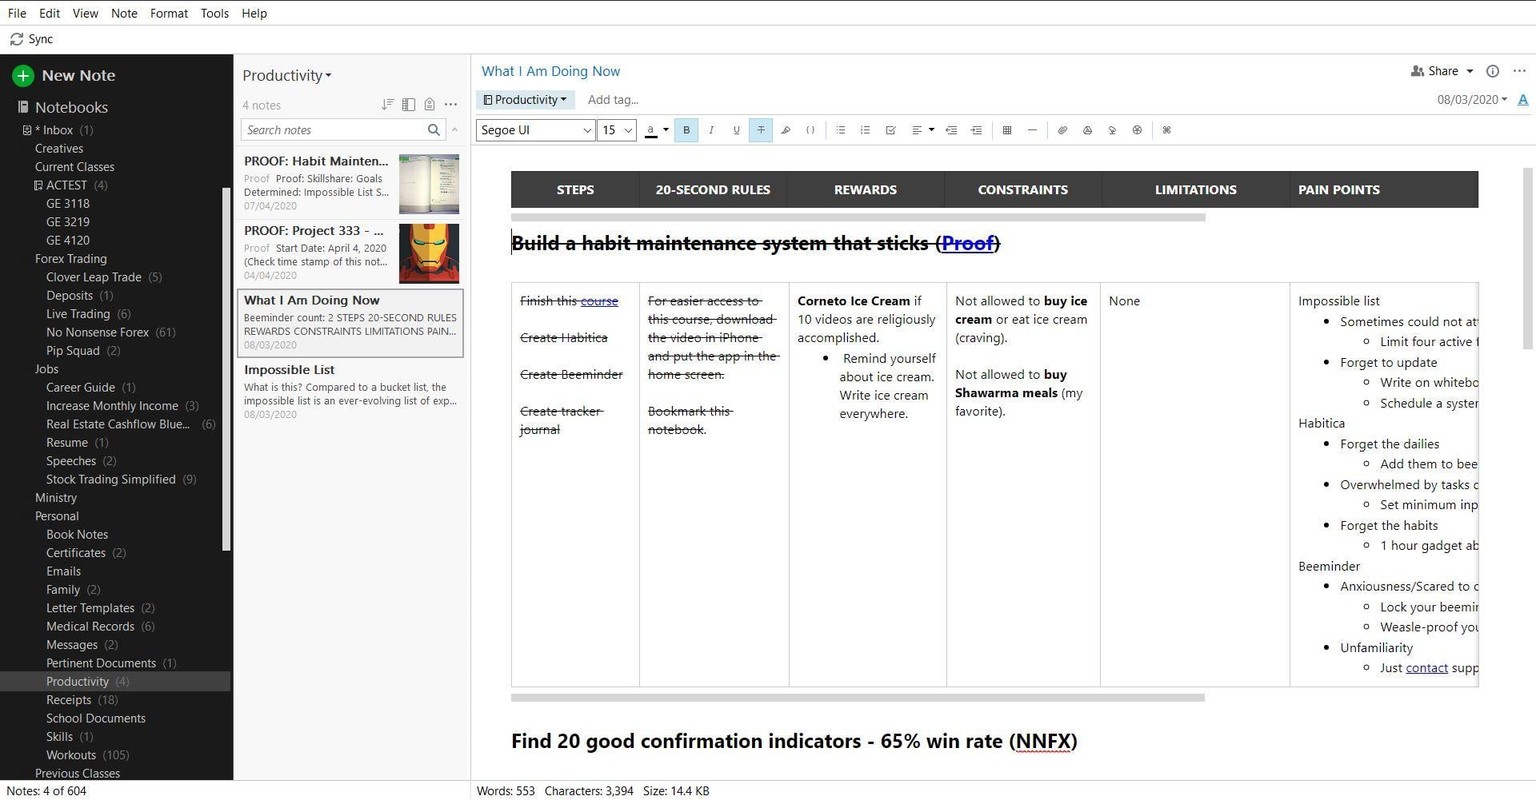Select the No Nonsense Forex notebook
The height and width of the screenshot is (800, 1536).
tap(97, 332)
